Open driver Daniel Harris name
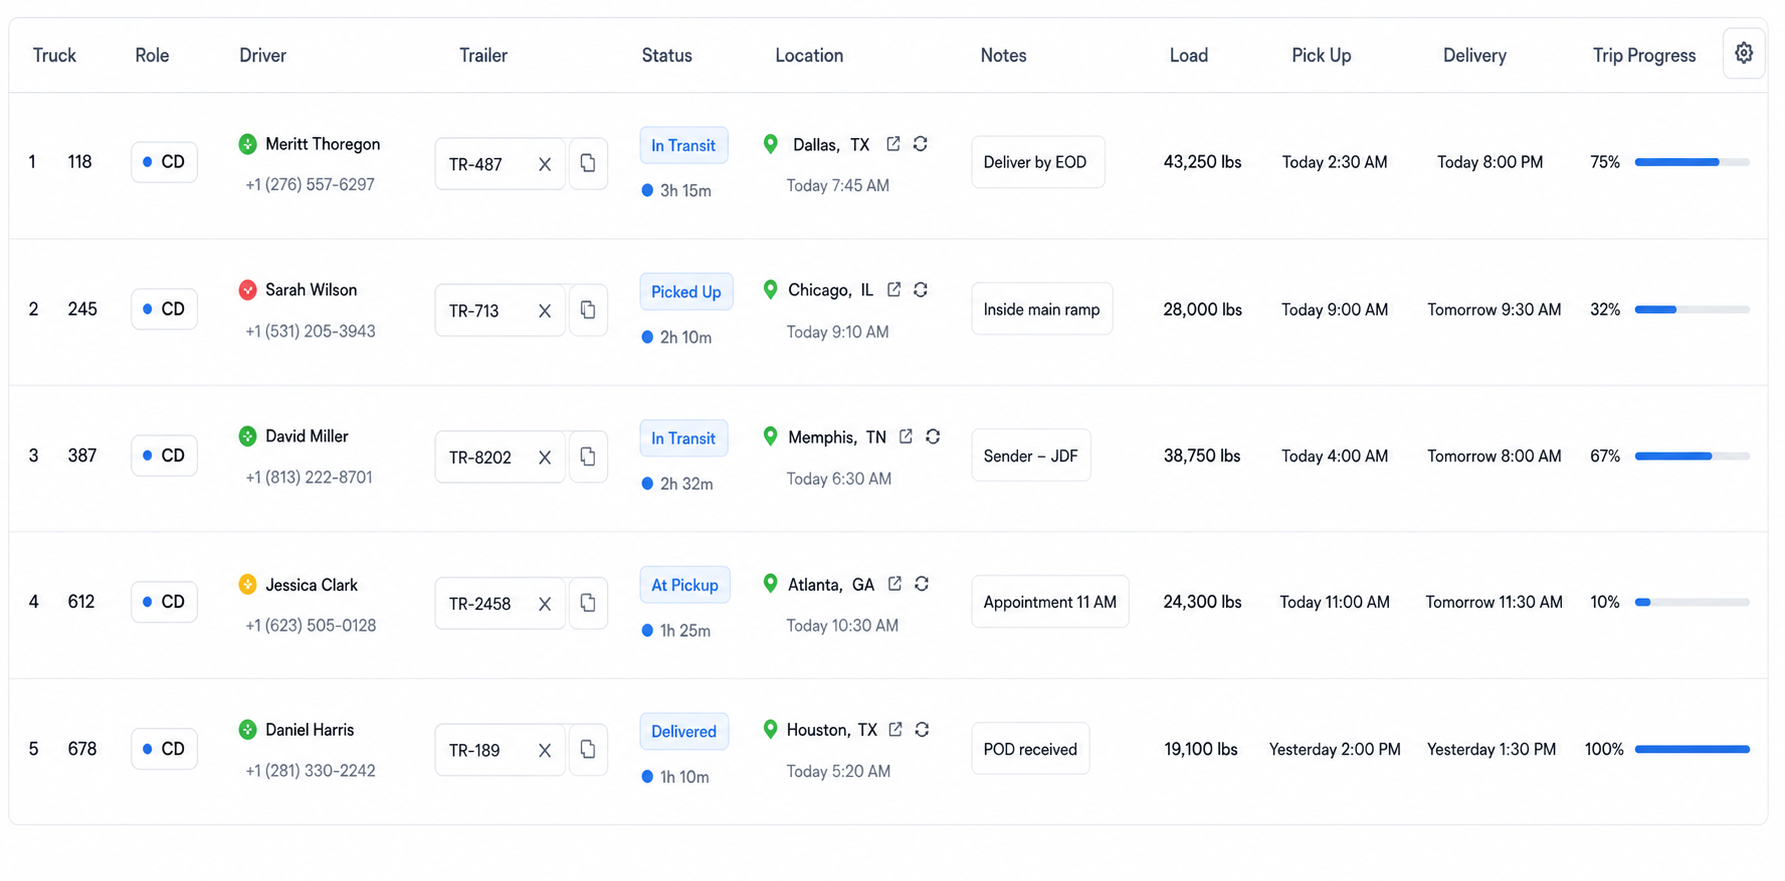1785x881 pixels. click(x=310, y=730)
